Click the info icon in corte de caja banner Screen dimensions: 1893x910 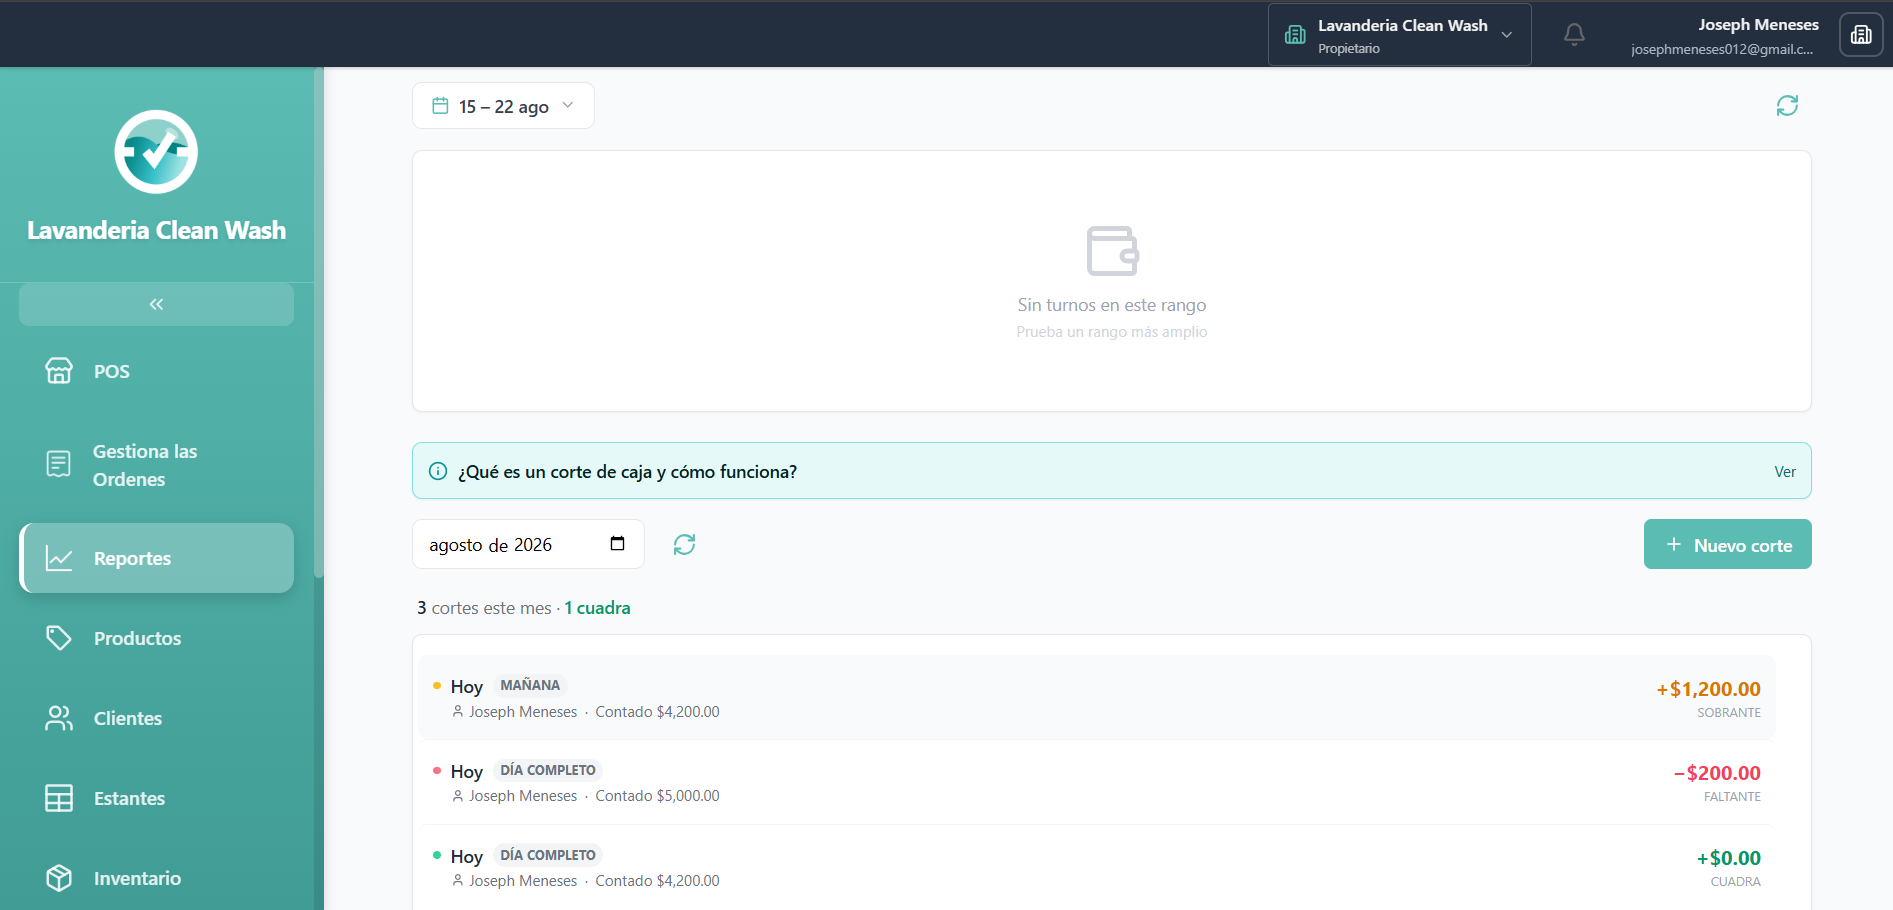[438, 471]
